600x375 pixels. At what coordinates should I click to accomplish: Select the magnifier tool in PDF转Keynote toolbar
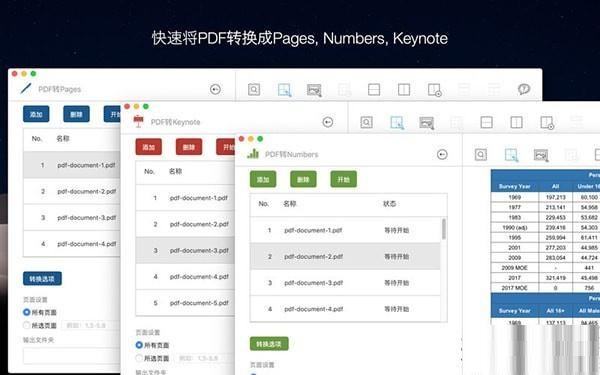[366, 122]
